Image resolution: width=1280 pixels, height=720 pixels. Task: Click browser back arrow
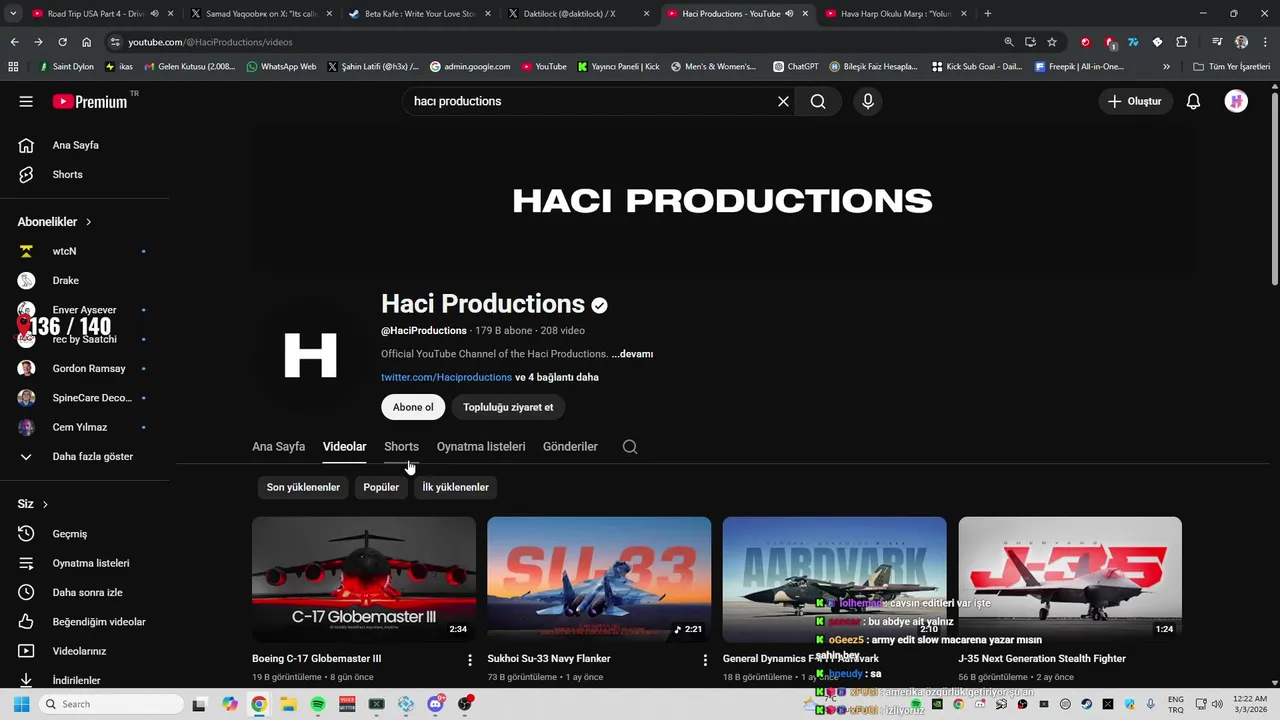[14, 42]
